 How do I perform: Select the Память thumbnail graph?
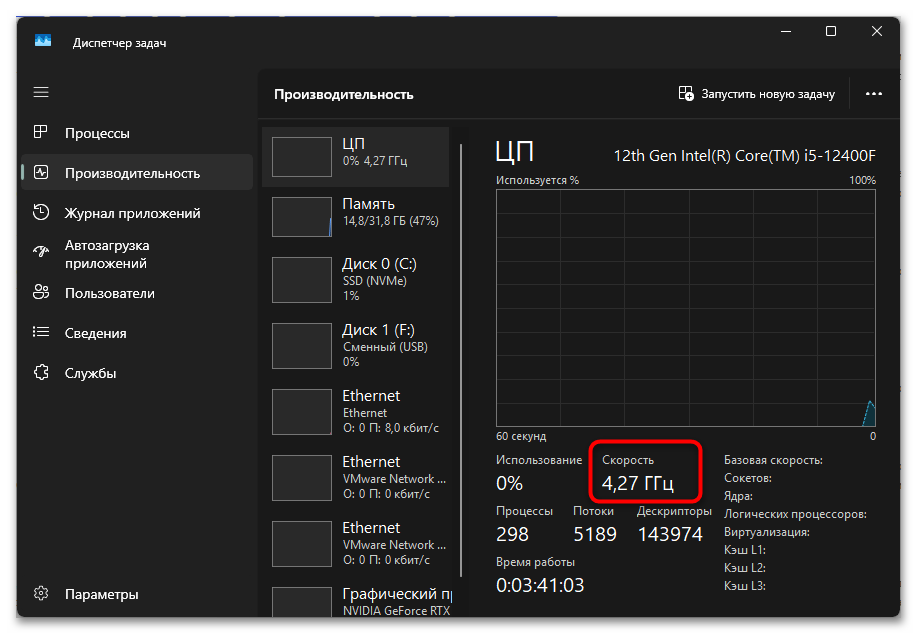pyautogui.click(x=302, y=217)
